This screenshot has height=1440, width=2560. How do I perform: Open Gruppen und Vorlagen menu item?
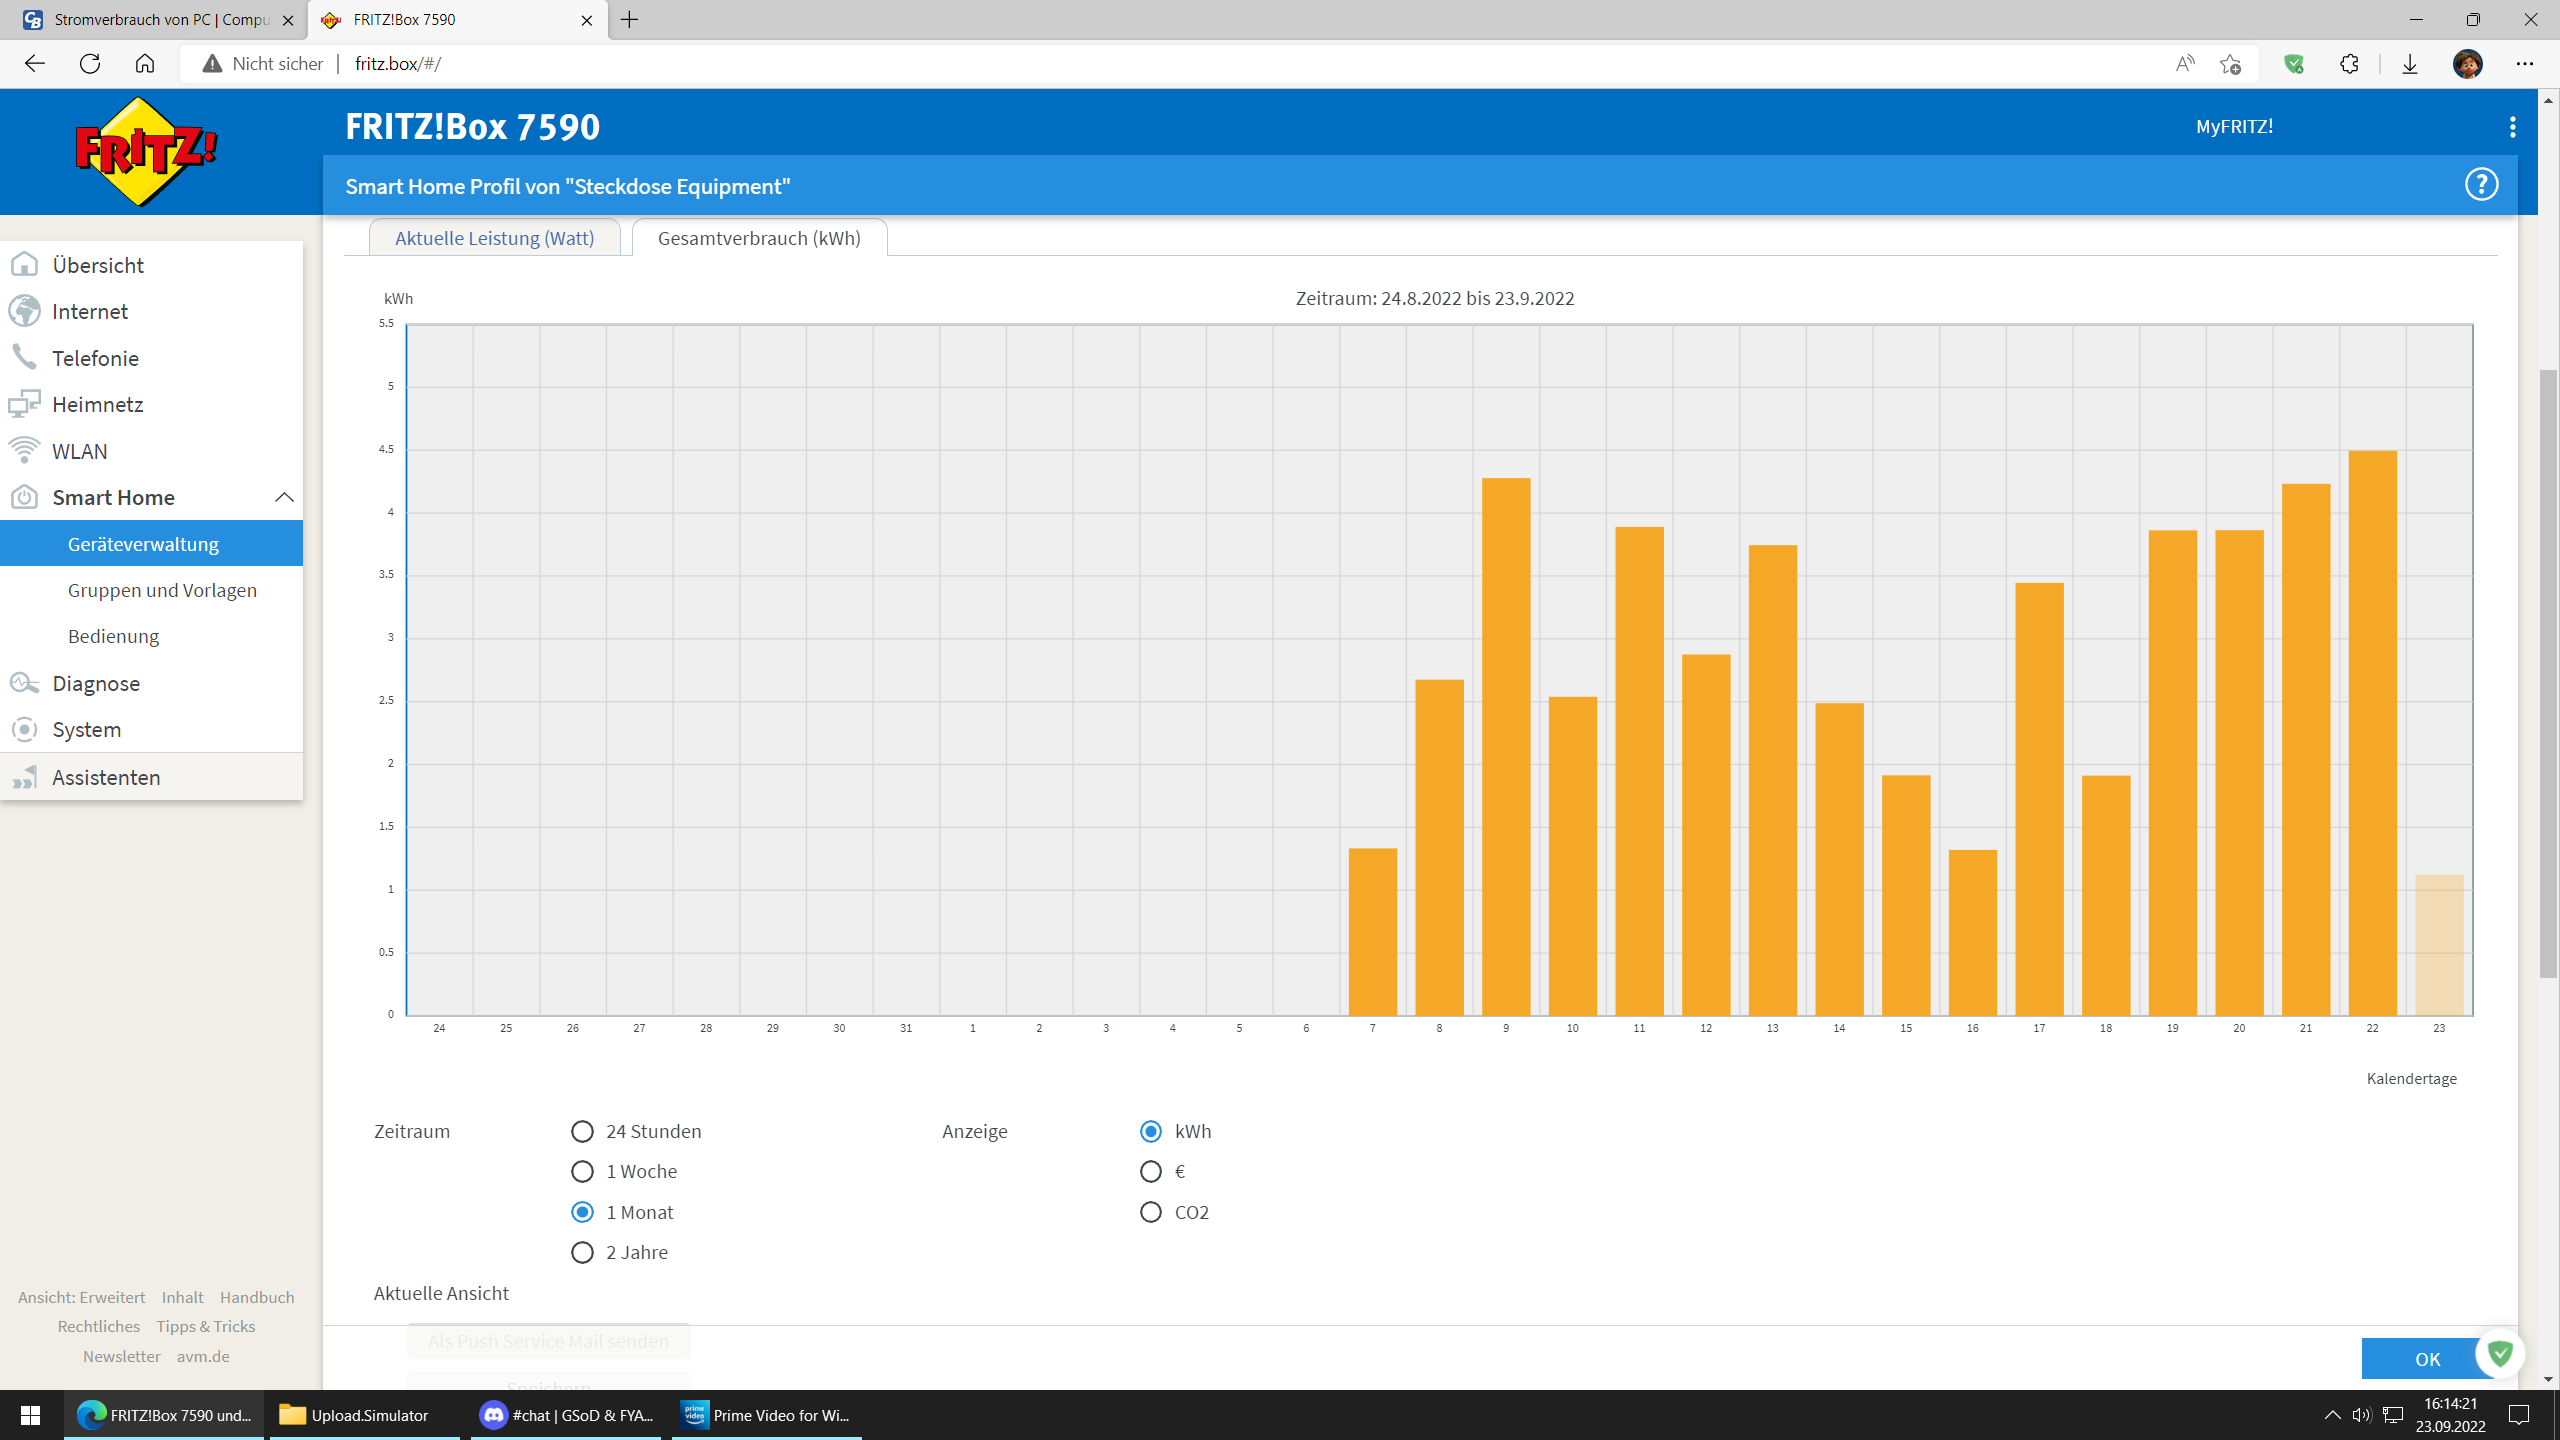162,590
